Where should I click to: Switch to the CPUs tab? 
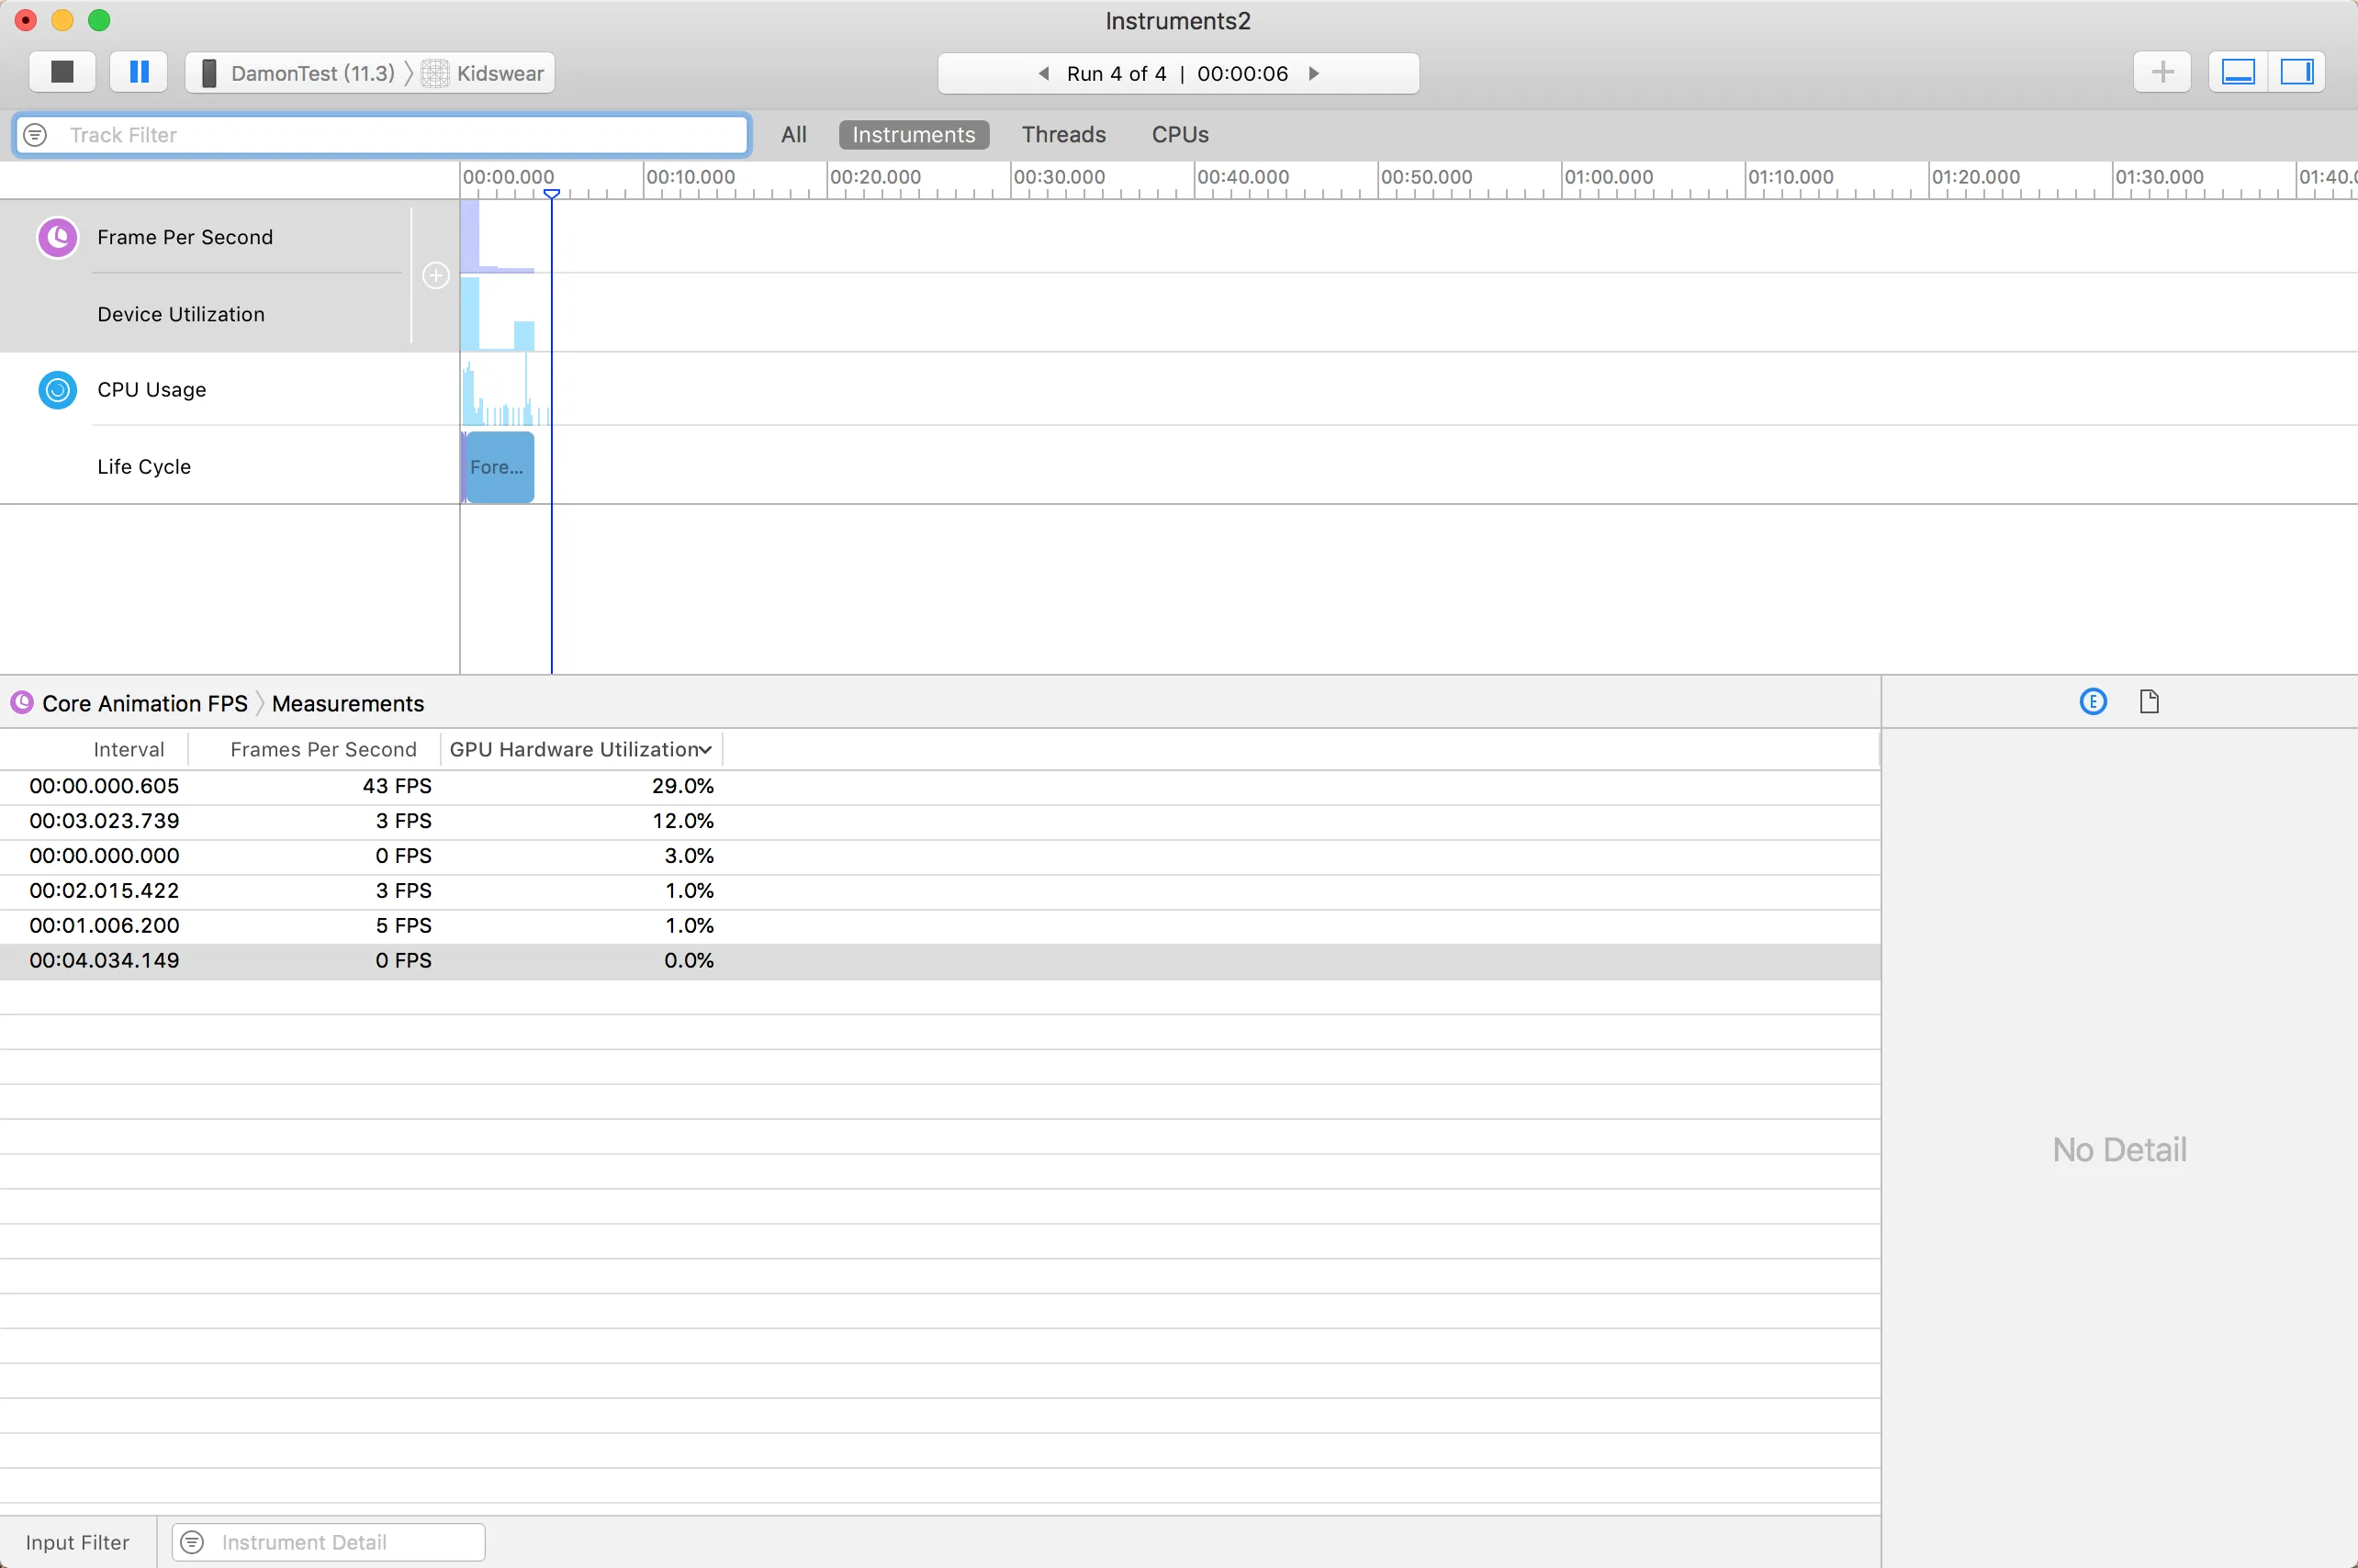(1179, 135)
